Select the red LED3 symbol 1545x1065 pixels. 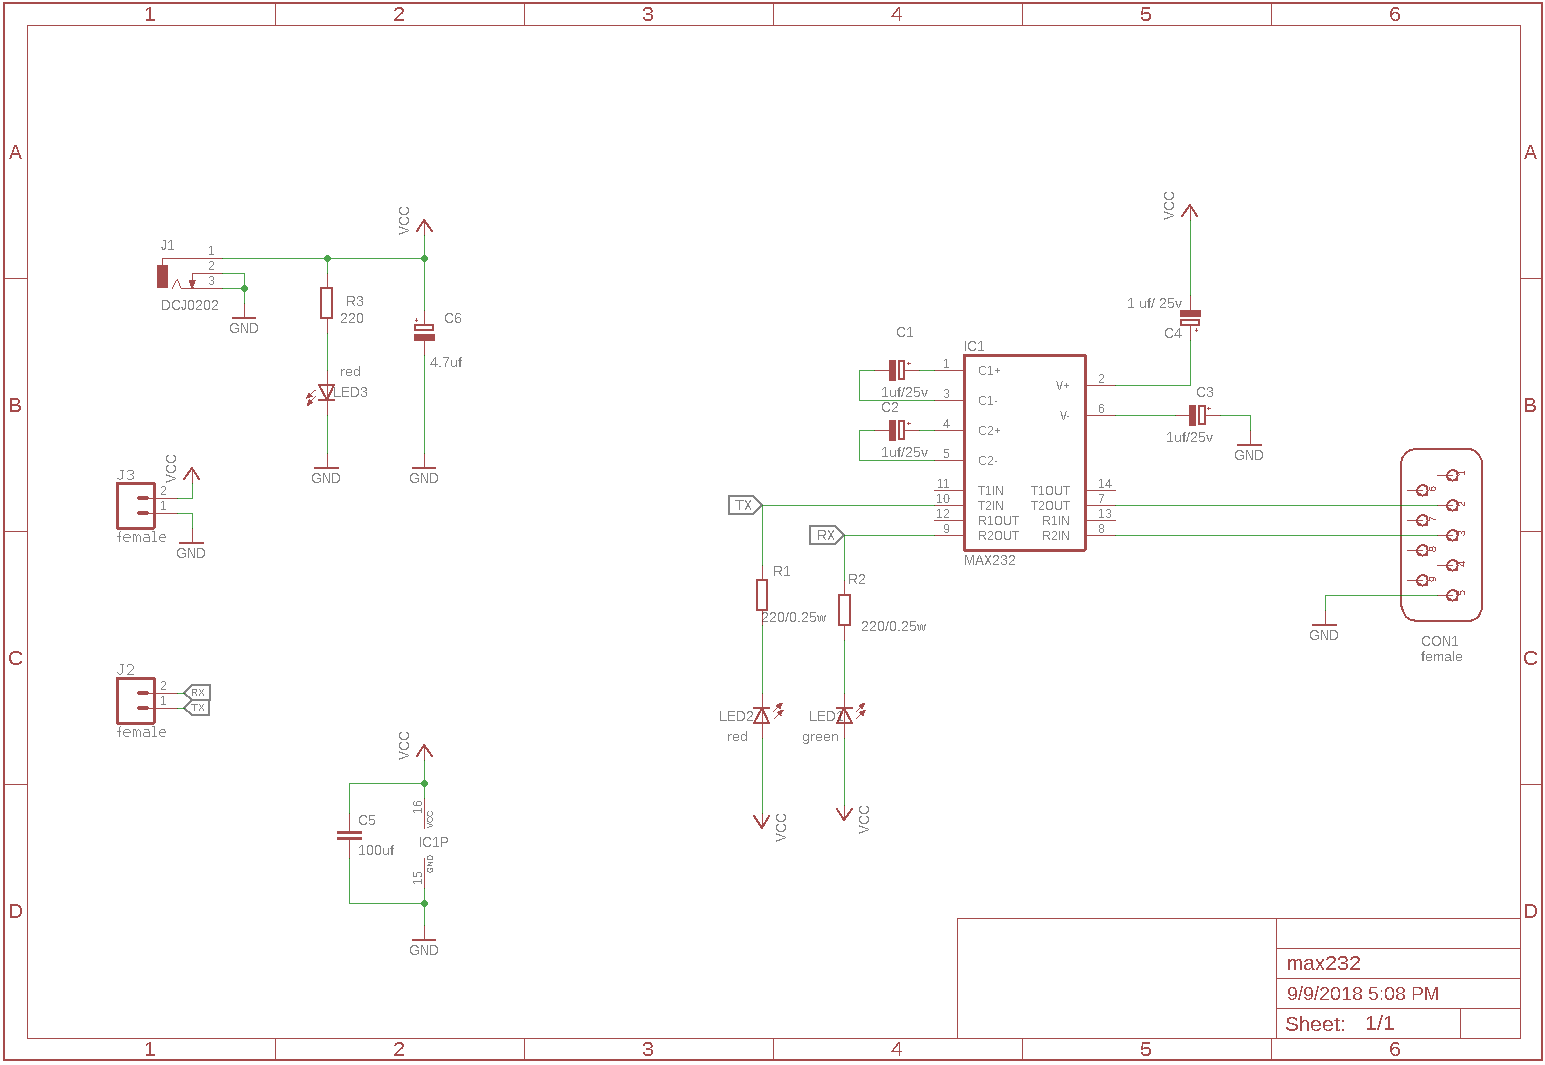coord(327,392)
